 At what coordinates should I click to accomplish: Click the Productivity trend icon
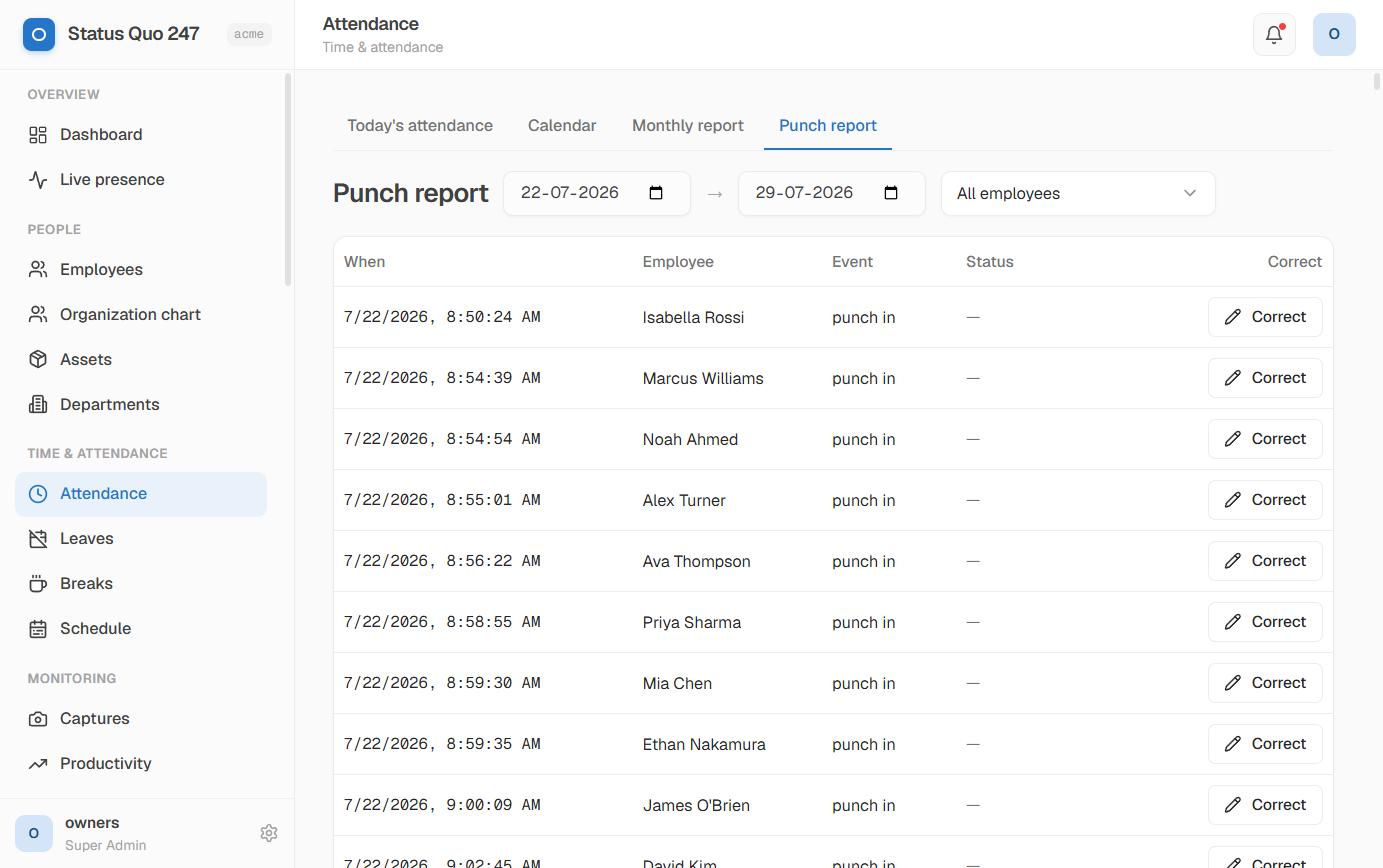(x=38, y=764)
